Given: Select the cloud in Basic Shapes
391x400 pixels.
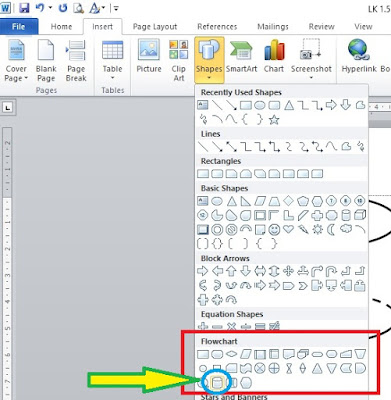Looking at the screenshot, I should [x=346, y=229].
